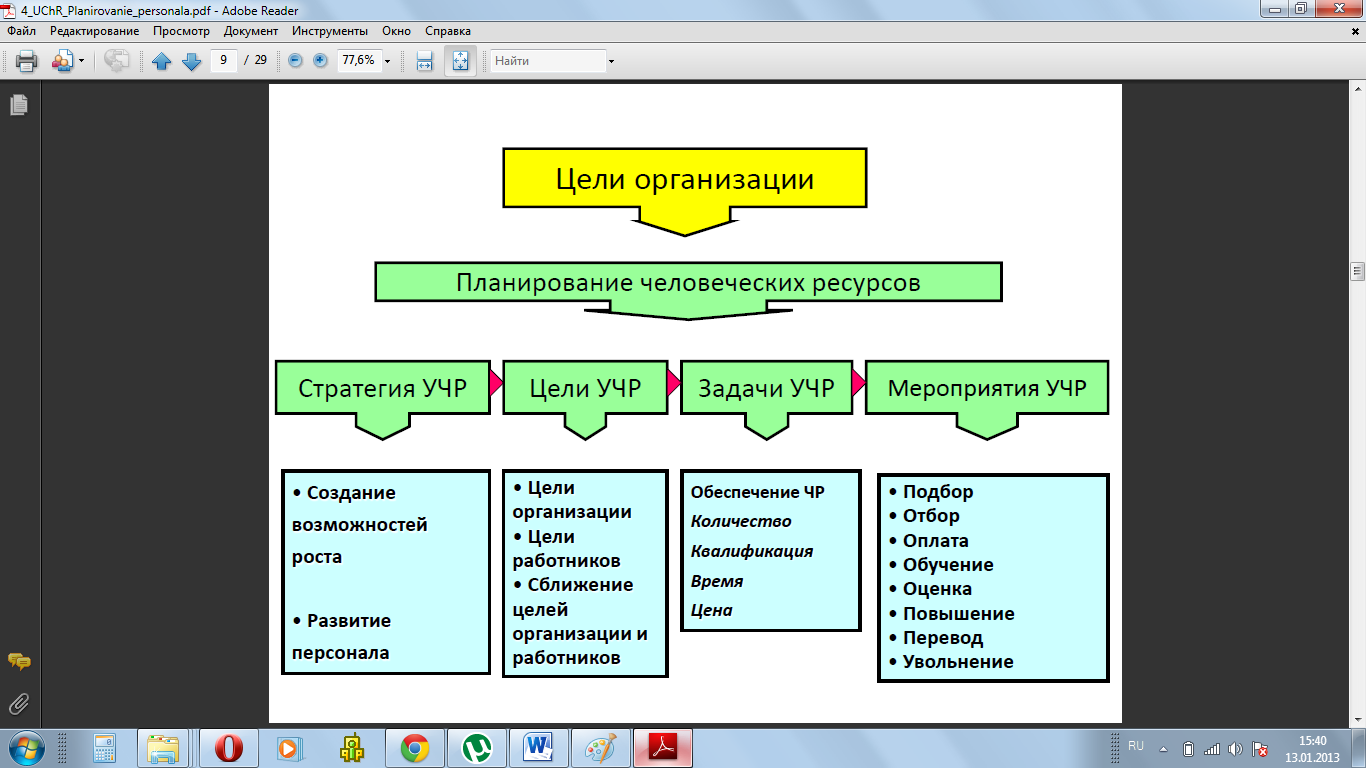The width and height of the screenshot is (1366, 768).
Task: Open the Документ menu
Action: coord(251,31)
